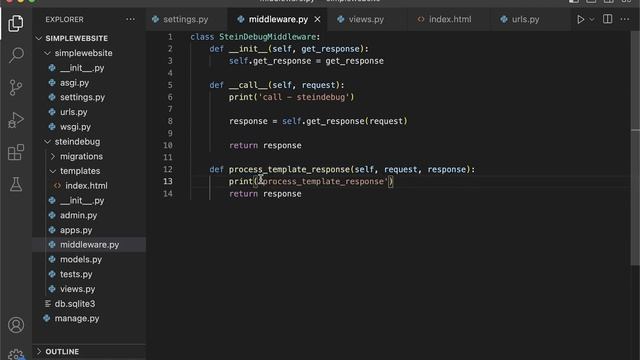Open settings.py in the explorer tree
Viewport: 640px width, 360px height.
[x=82, y=98]
